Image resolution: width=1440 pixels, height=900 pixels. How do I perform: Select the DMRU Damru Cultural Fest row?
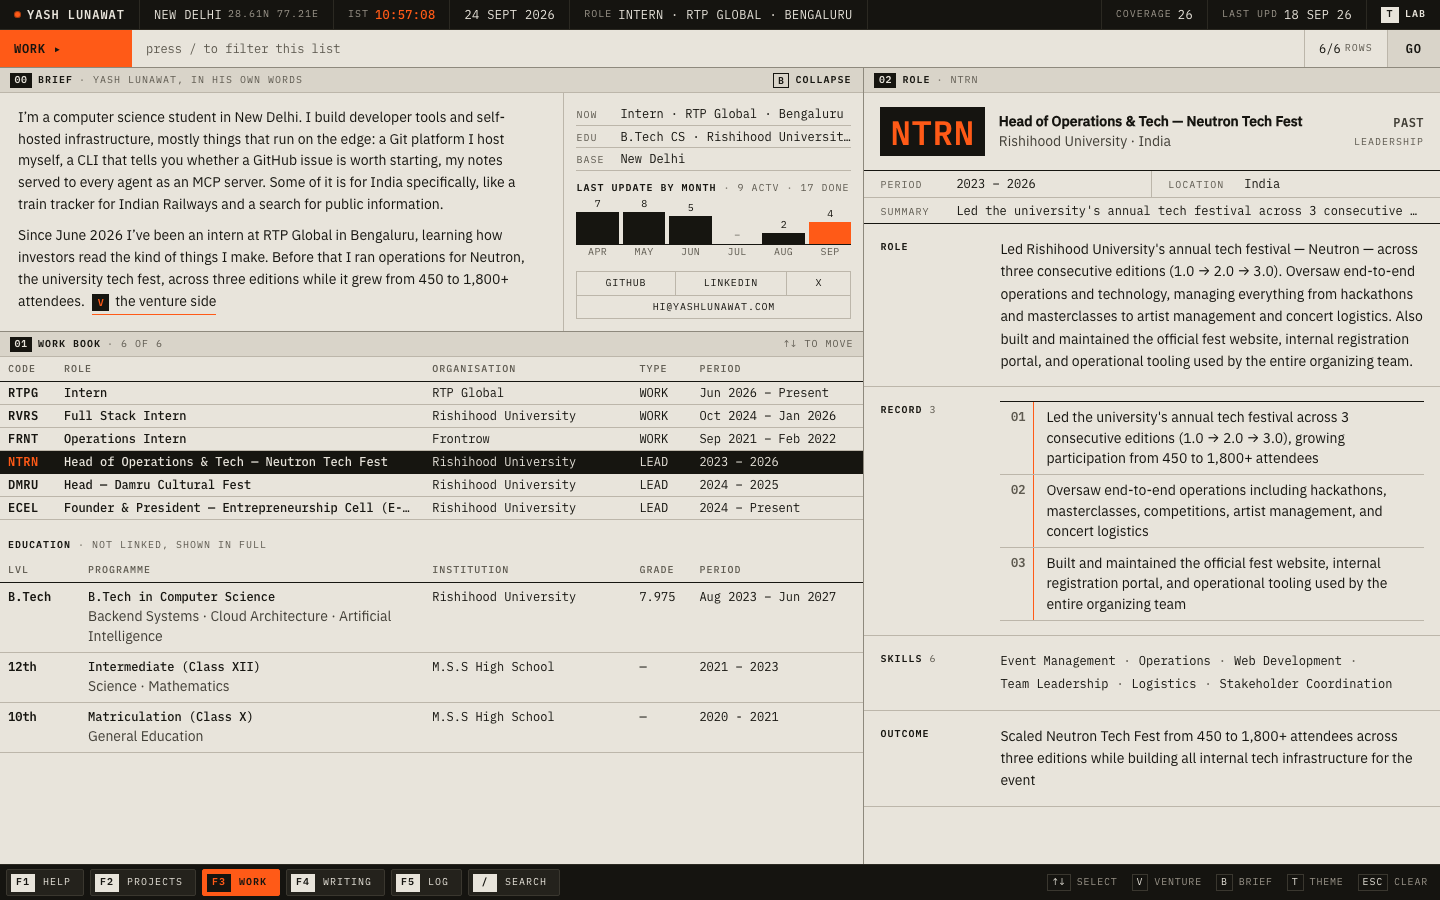pos(431,485)
